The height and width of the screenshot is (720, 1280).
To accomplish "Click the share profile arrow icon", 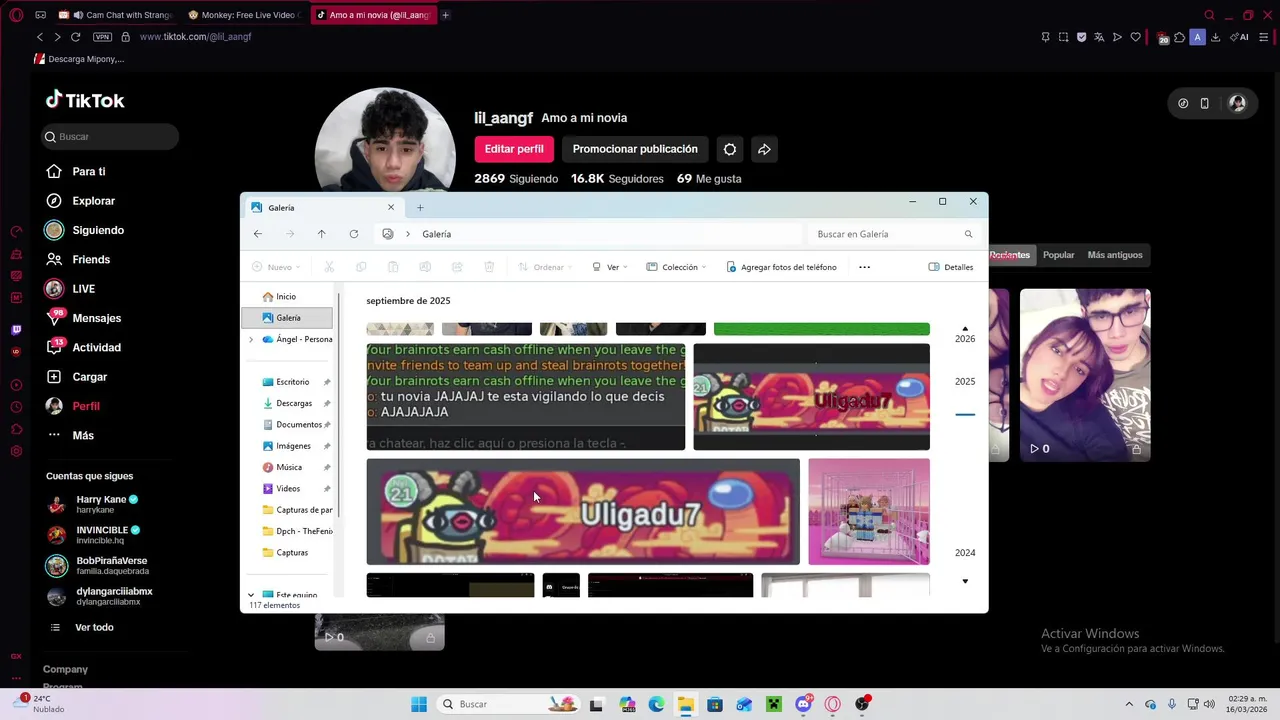I will 764,149.
